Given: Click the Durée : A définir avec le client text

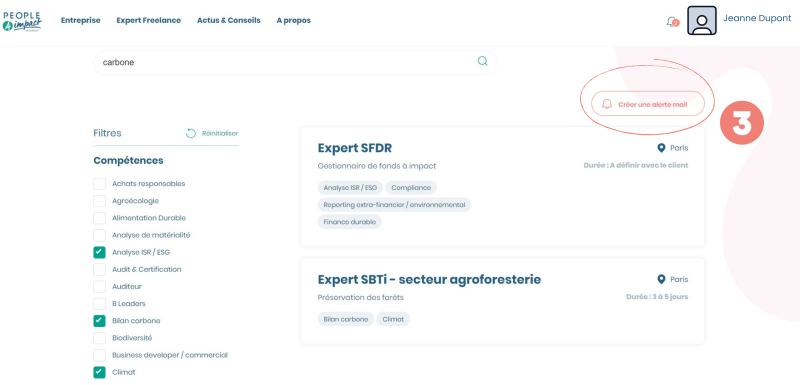Looking at the screenshot, I should coord(636,165).
